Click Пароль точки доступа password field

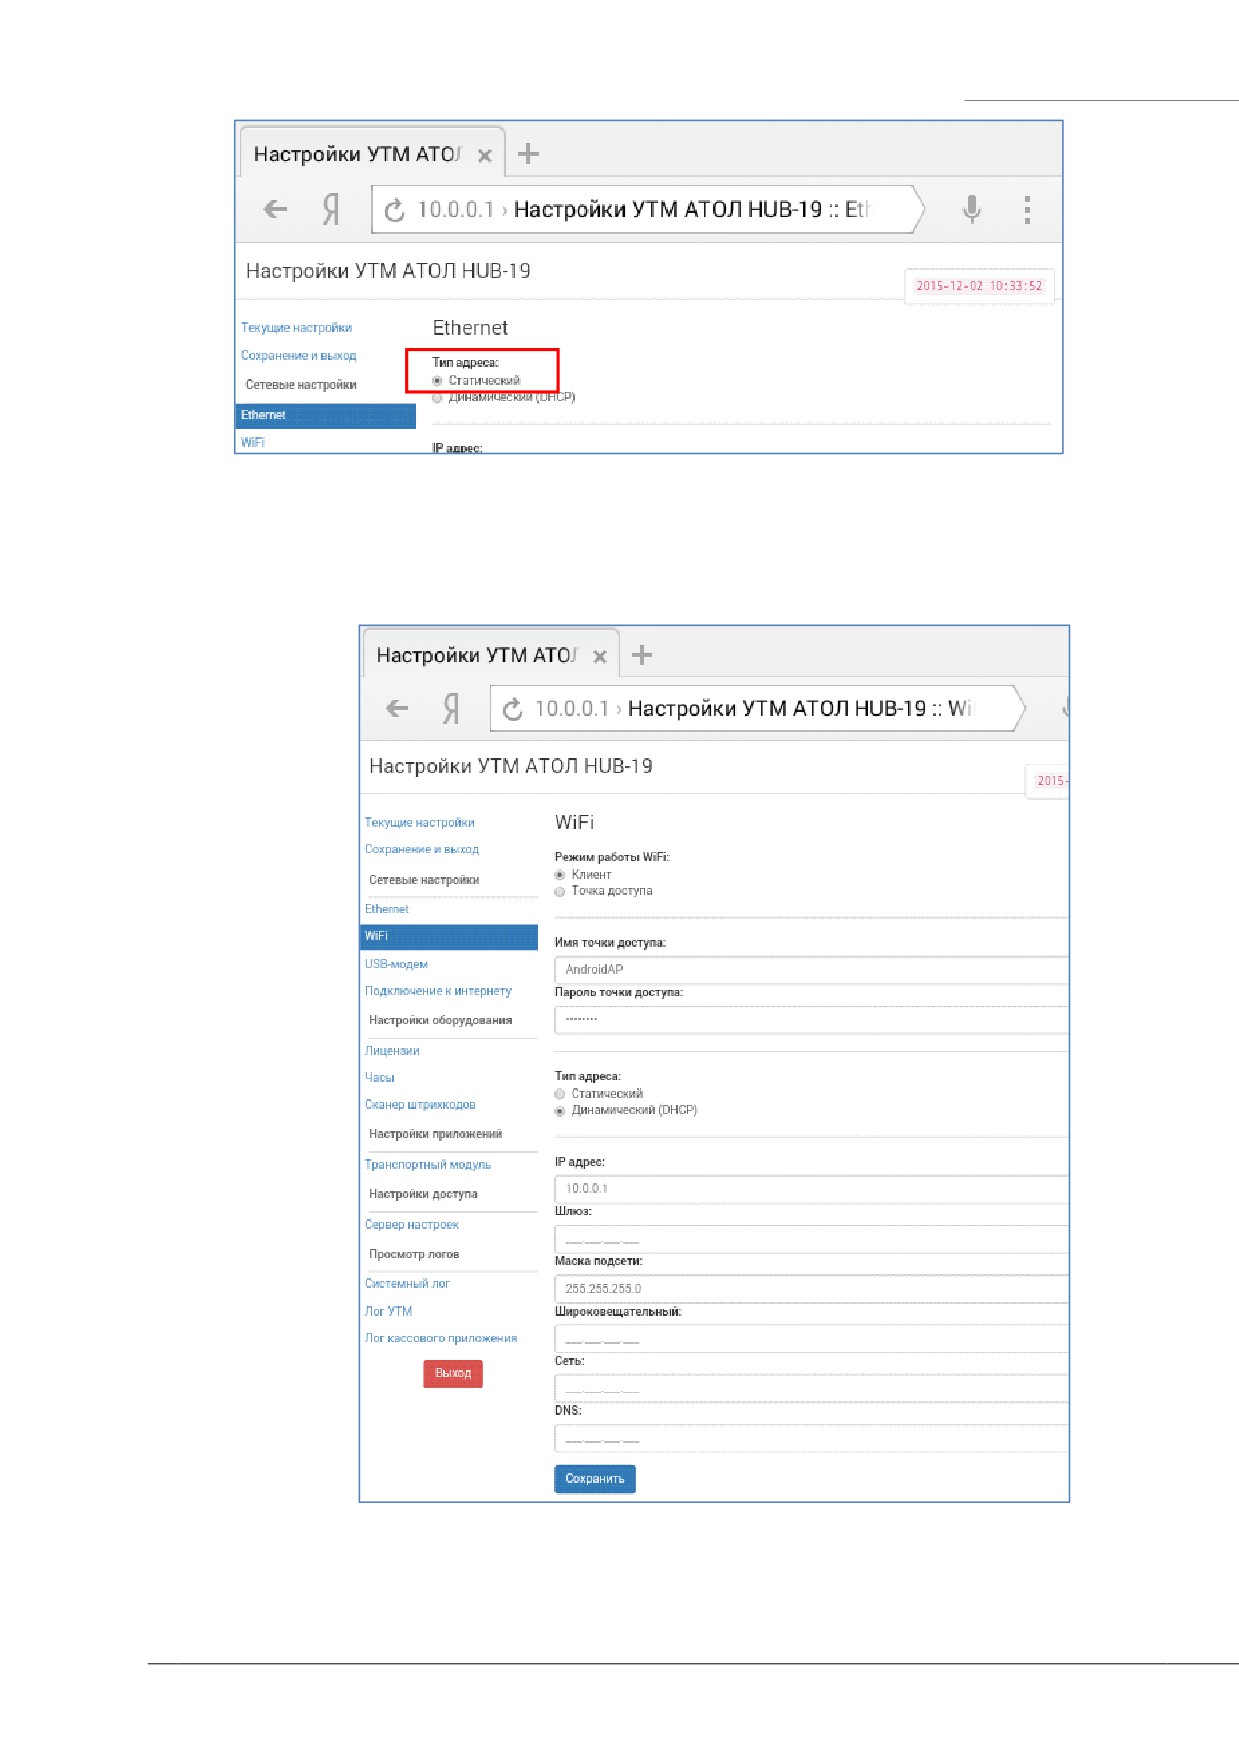811,1020
